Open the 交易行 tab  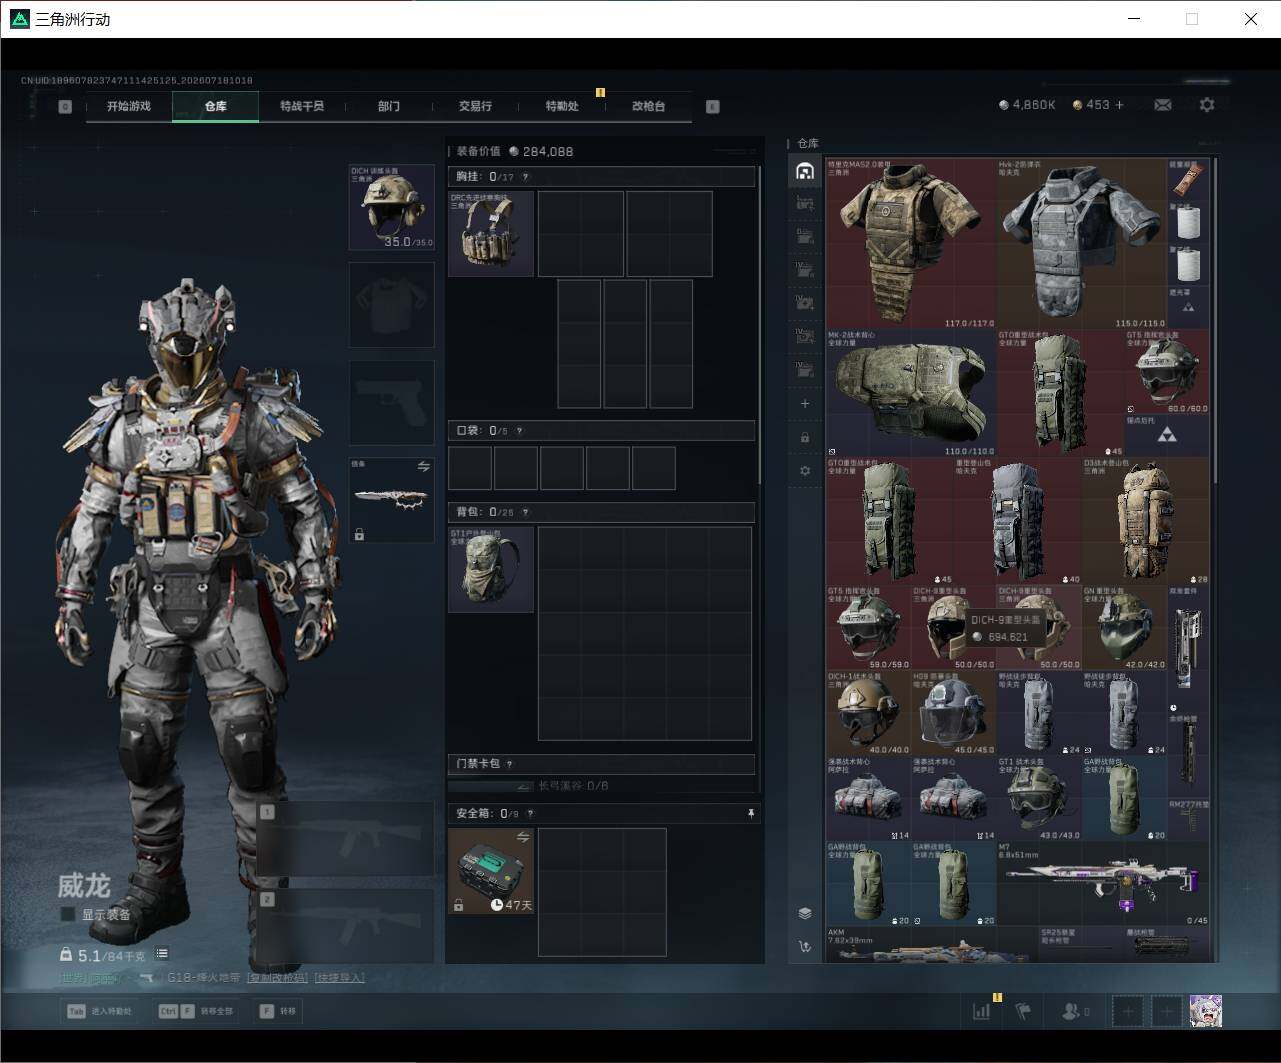[x=475, y=106]
